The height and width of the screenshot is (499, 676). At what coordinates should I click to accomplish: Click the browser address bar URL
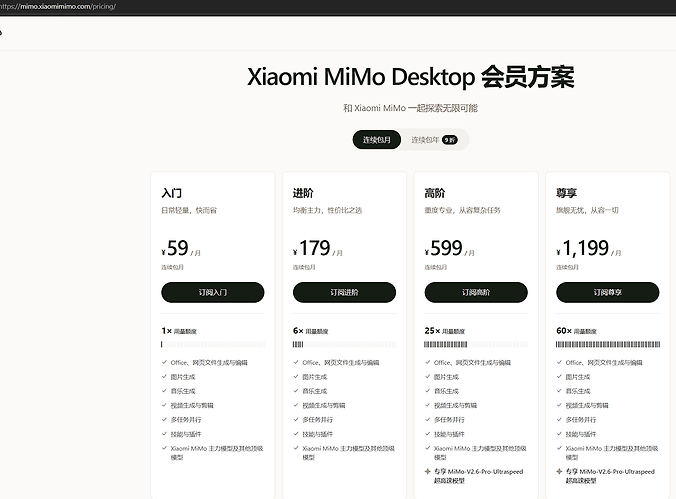pyautogui.click(x=58, y=6)
